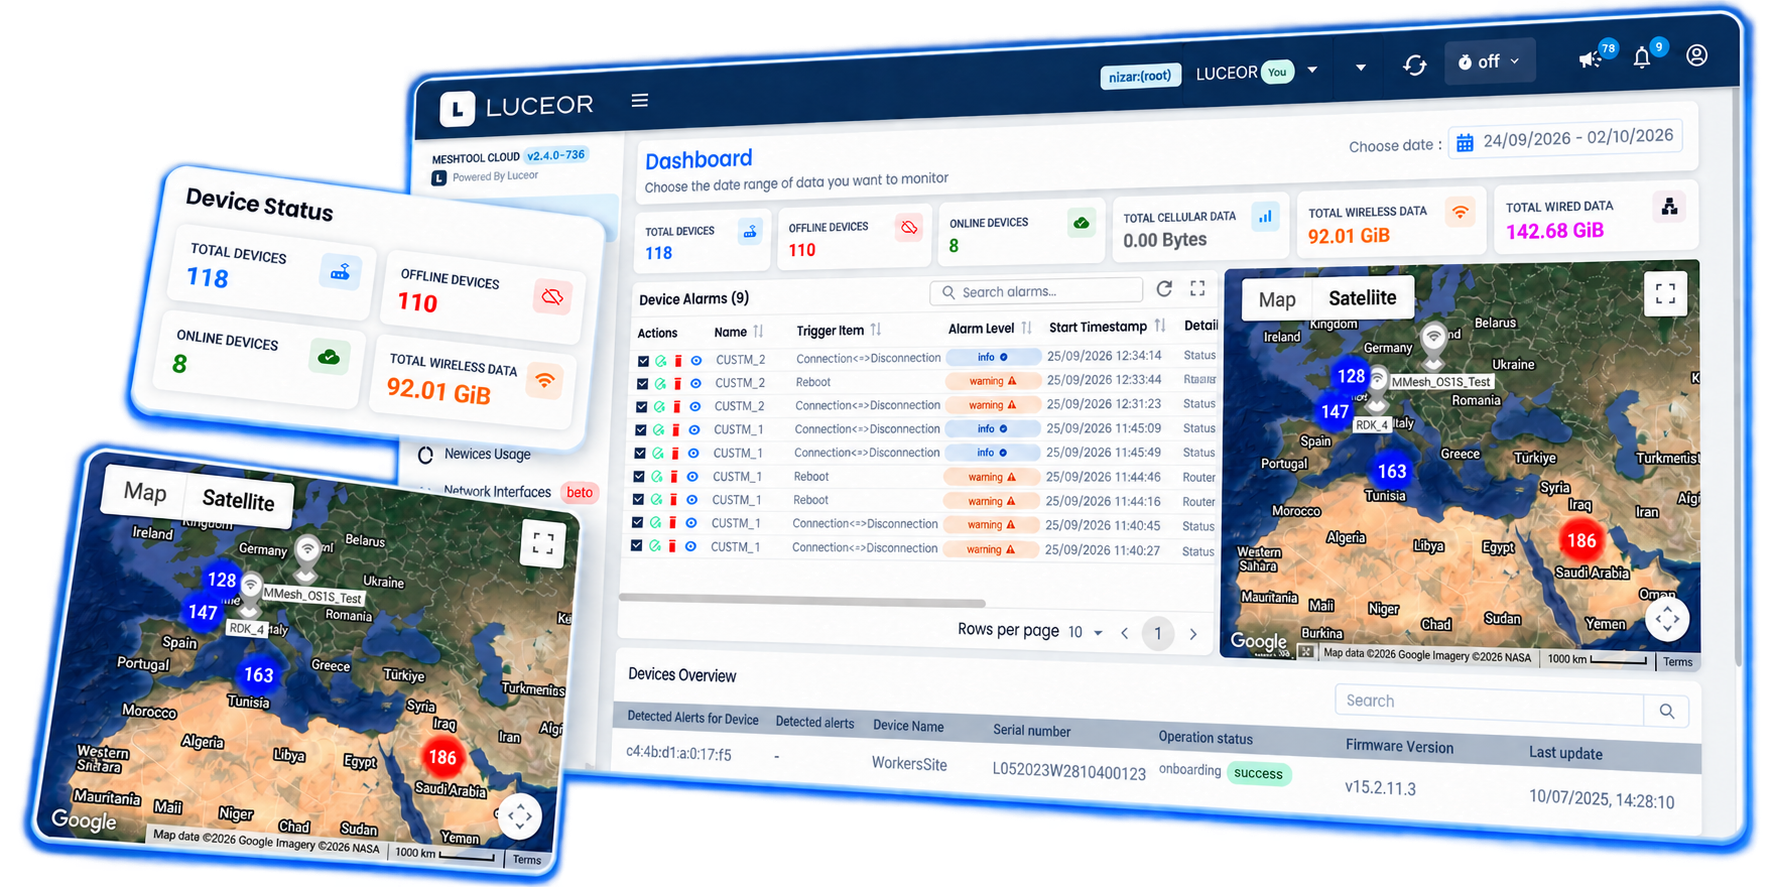Screen dimensions: 1774x887
Task: Click the eye icon on the 12:31:23 alarm
Action: (694, 407)
